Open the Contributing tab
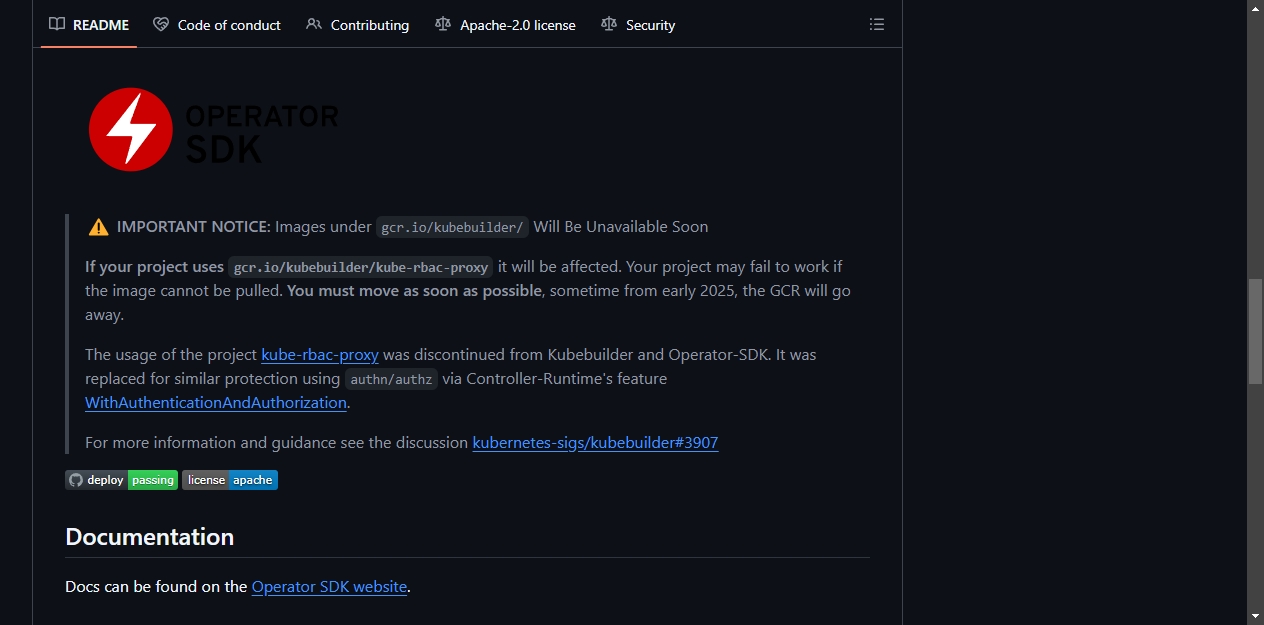The height and width of the screenshot is (625, 1264). coord(358,25)
